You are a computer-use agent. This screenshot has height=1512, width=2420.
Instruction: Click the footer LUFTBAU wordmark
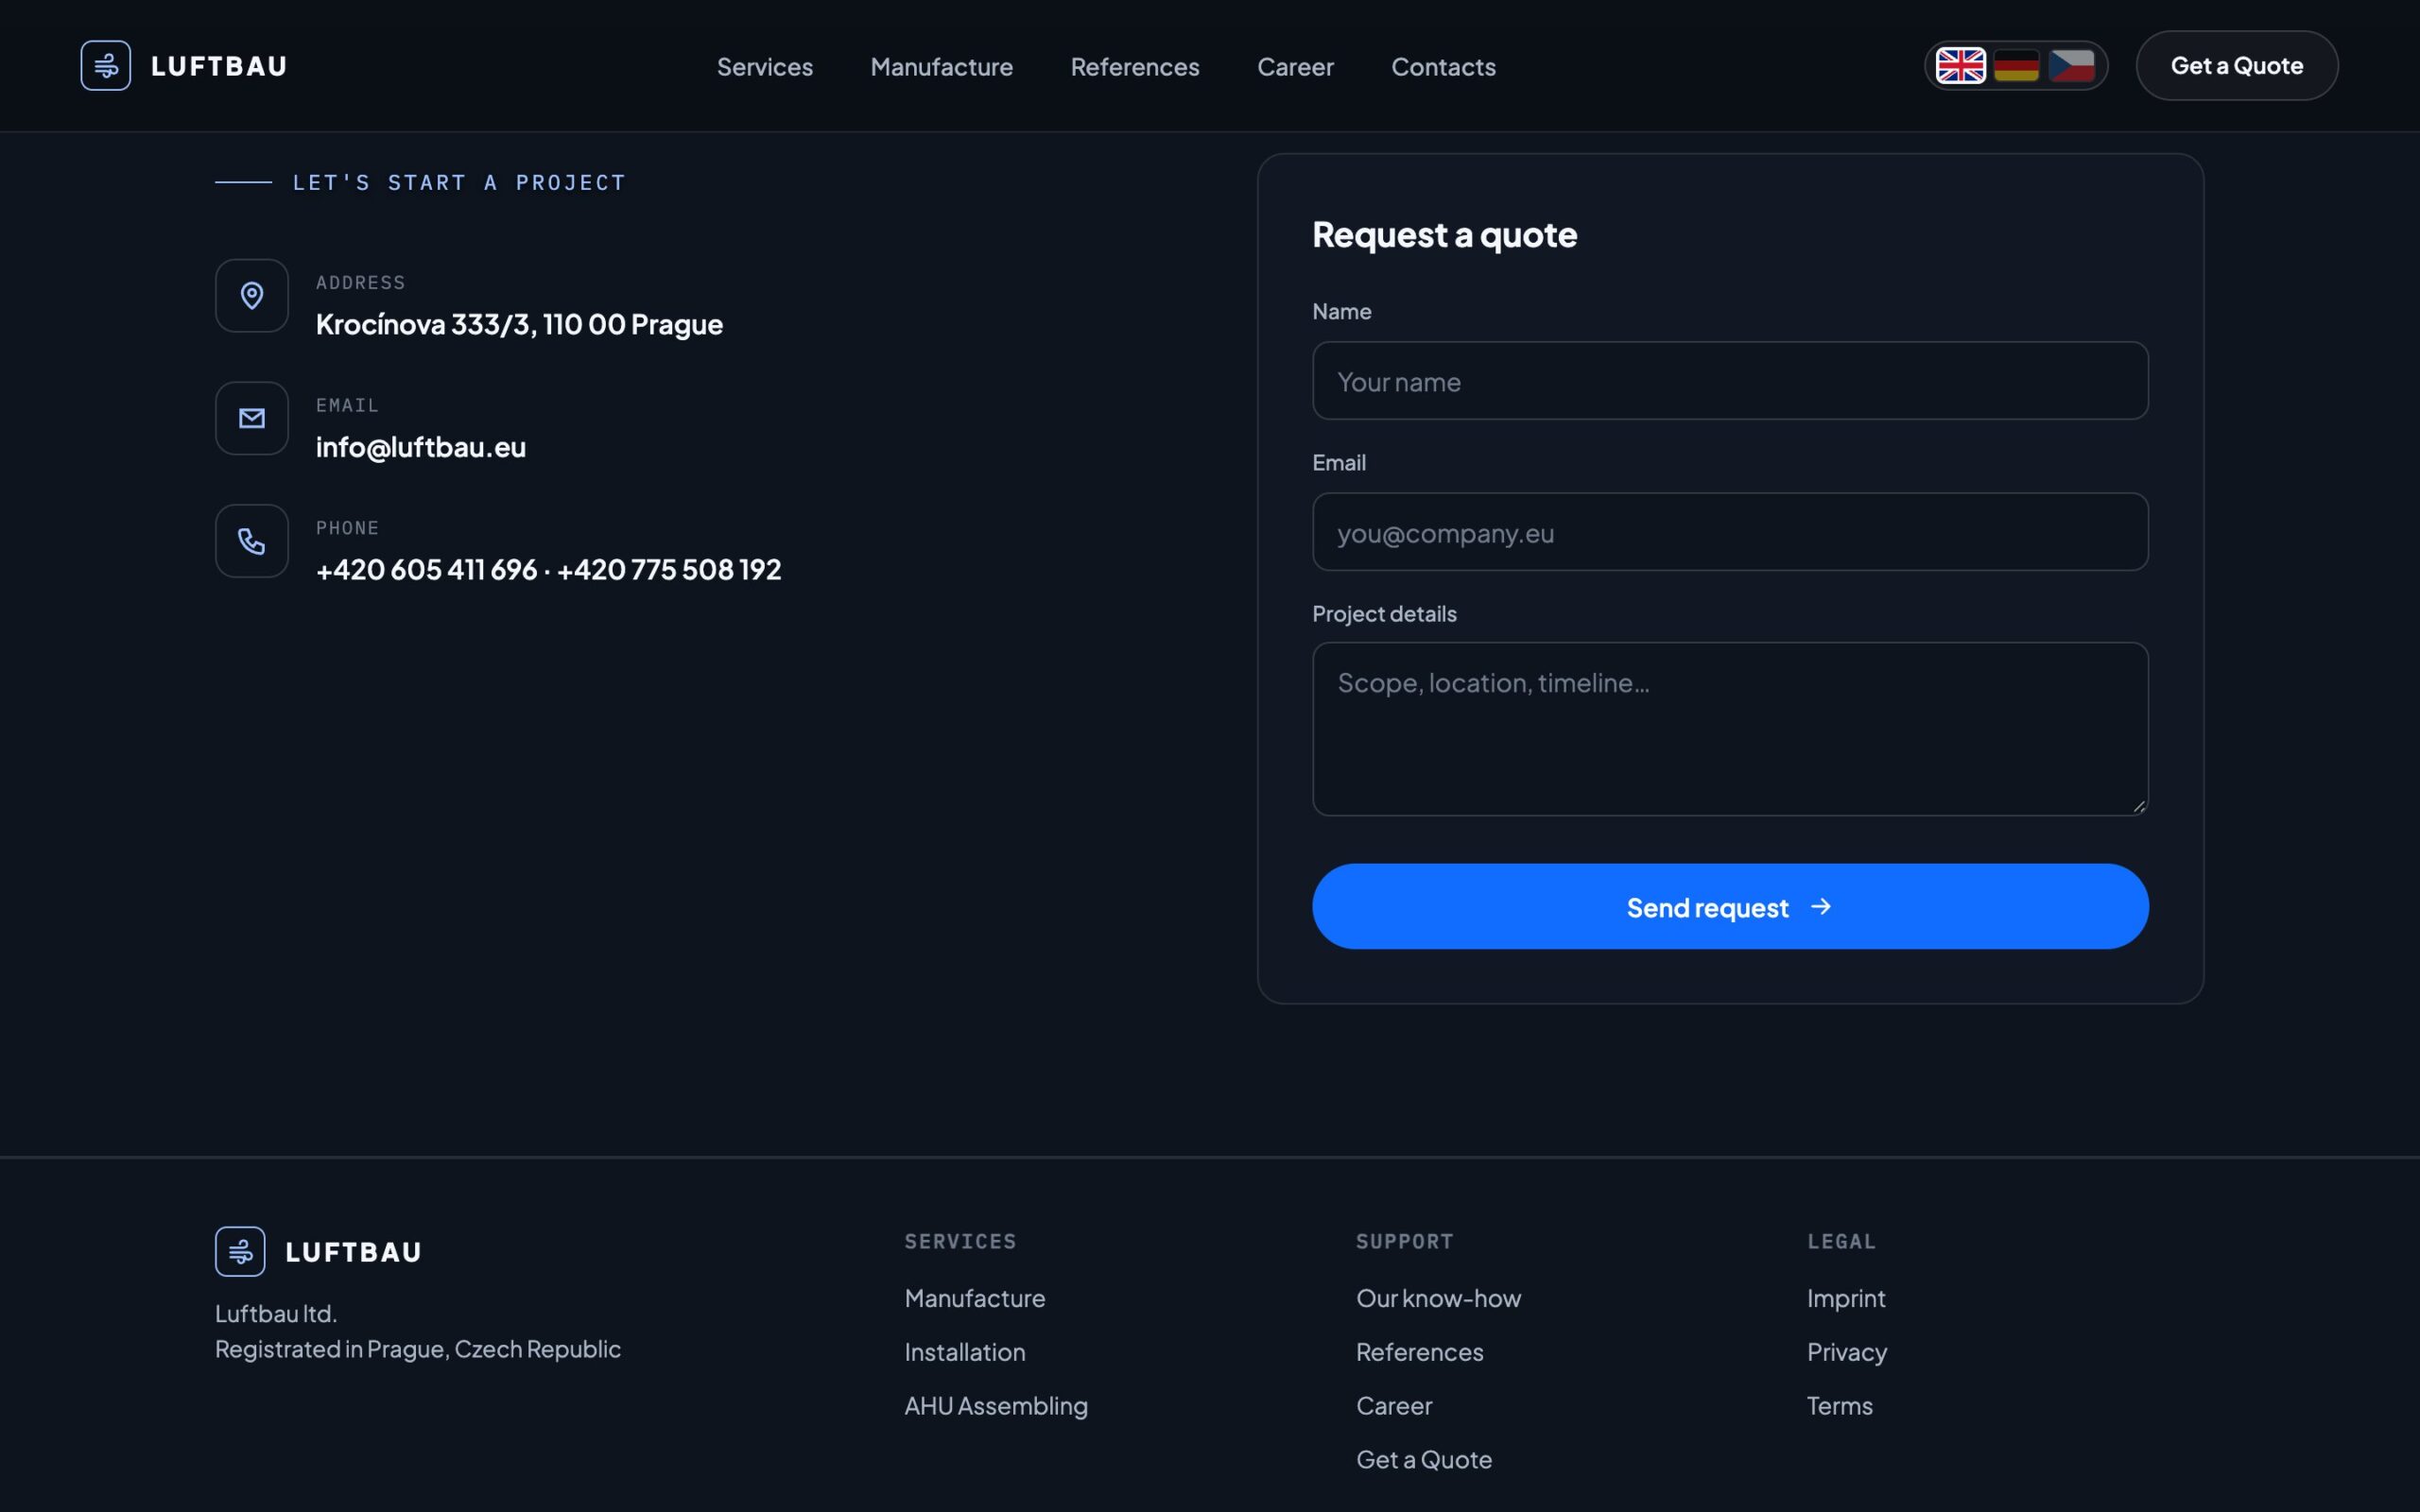(354, 1252)
